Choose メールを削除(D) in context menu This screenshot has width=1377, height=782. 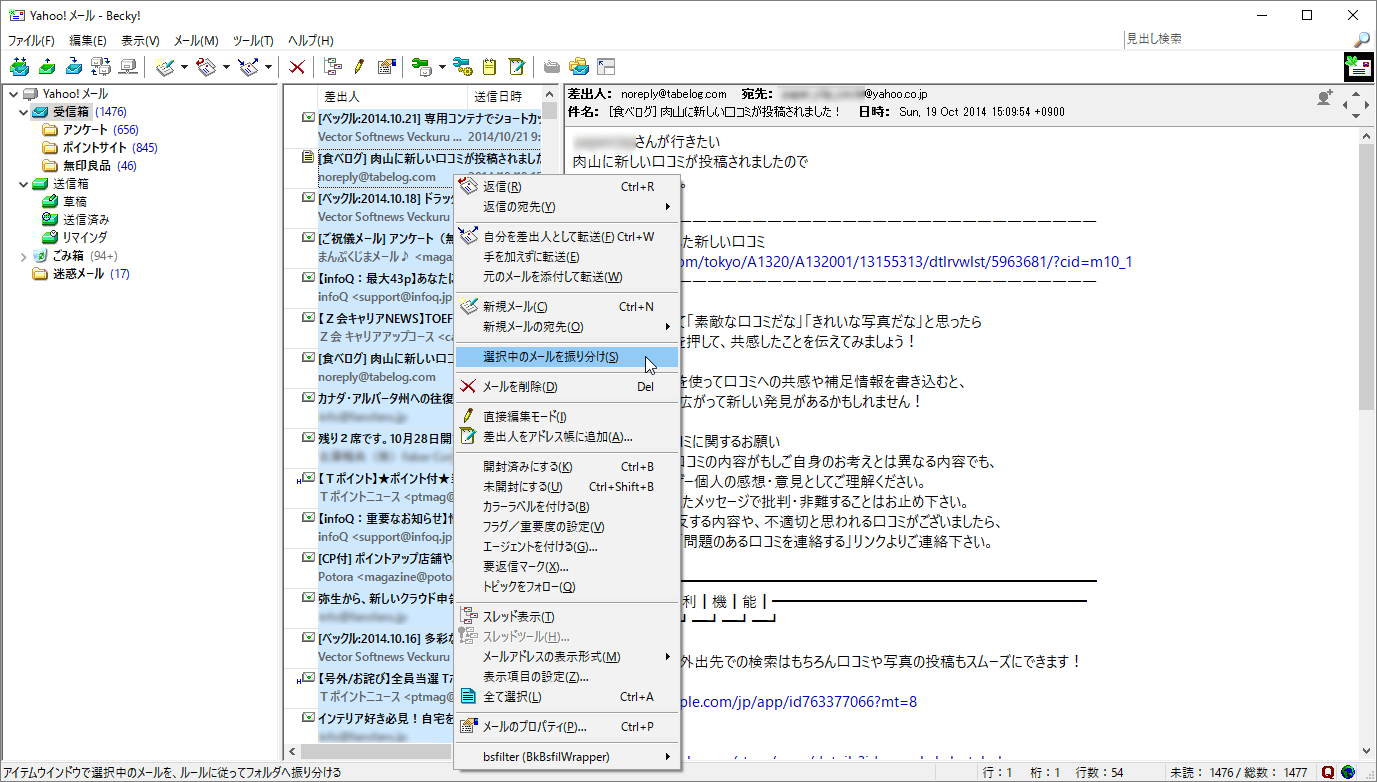pos(567,387)
